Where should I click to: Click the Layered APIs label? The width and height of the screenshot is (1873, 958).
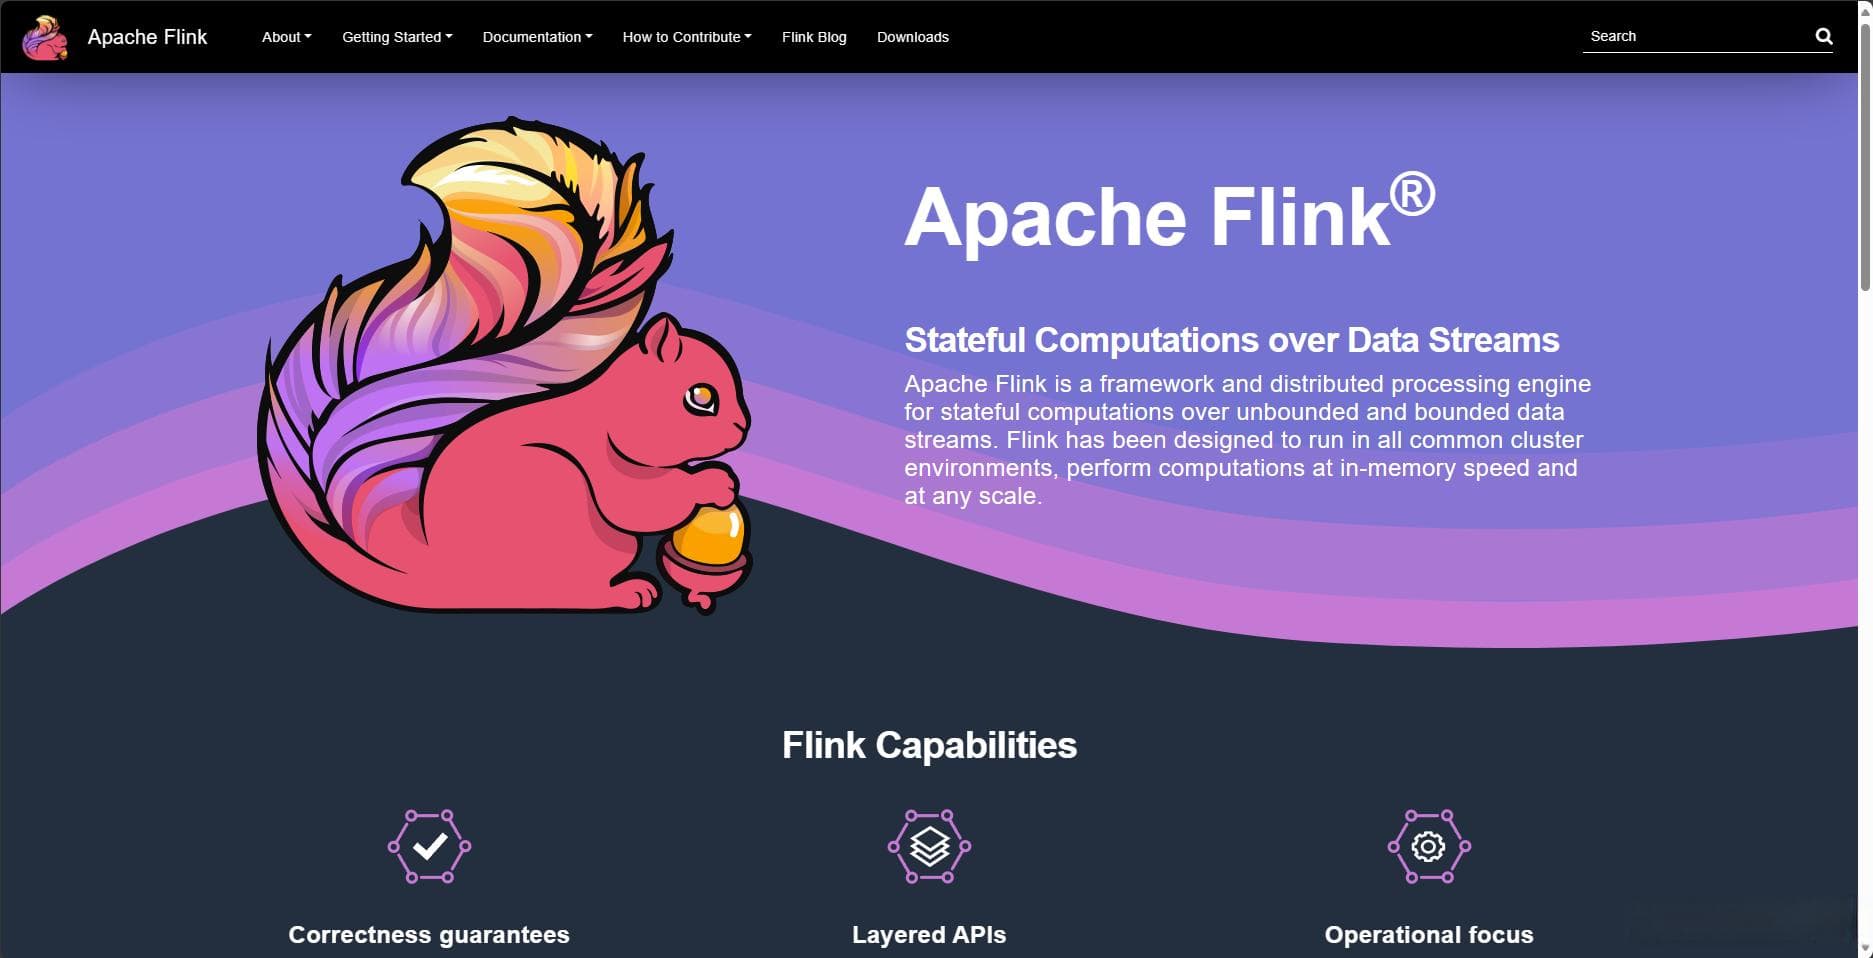coord(929,935)
